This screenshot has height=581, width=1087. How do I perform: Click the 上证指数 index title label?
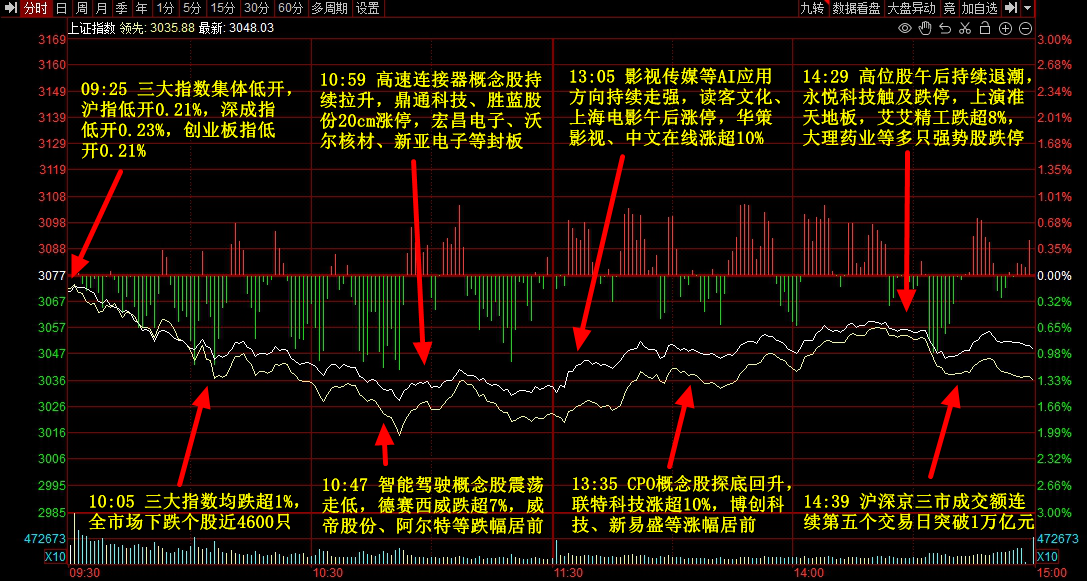click(x=91, y=28)
